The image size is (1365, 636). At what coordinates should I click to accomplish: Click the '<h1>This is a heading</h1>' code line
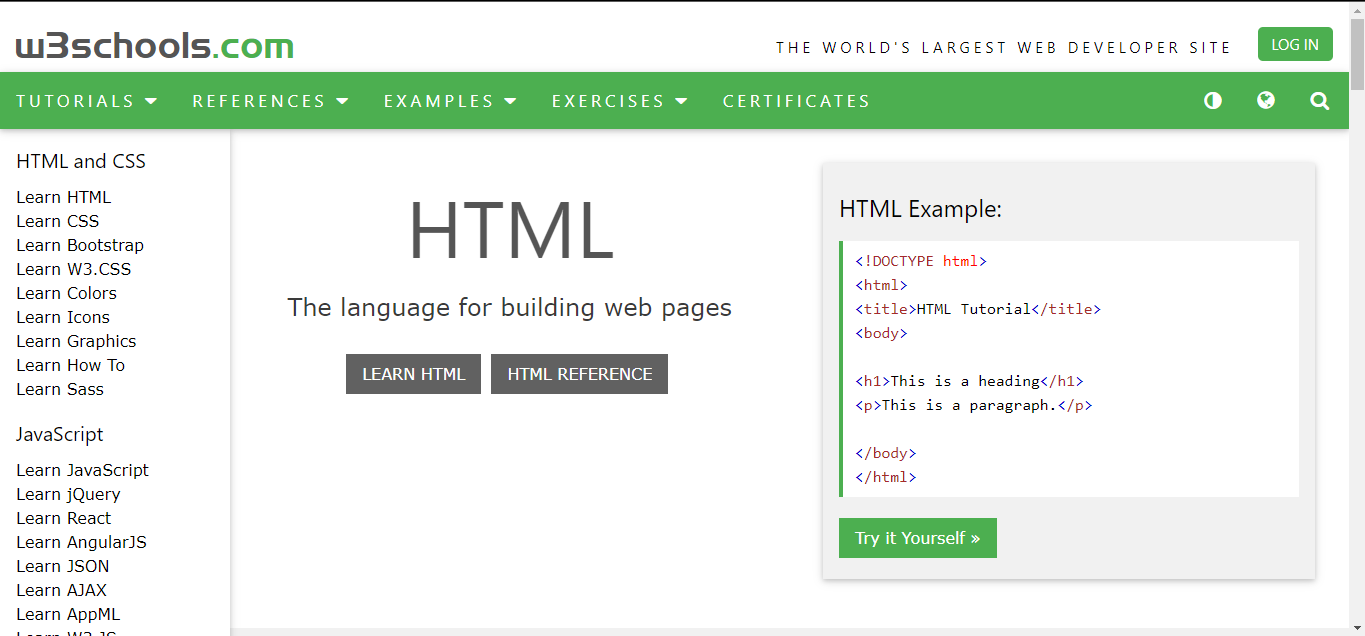[x=969, y=381]
